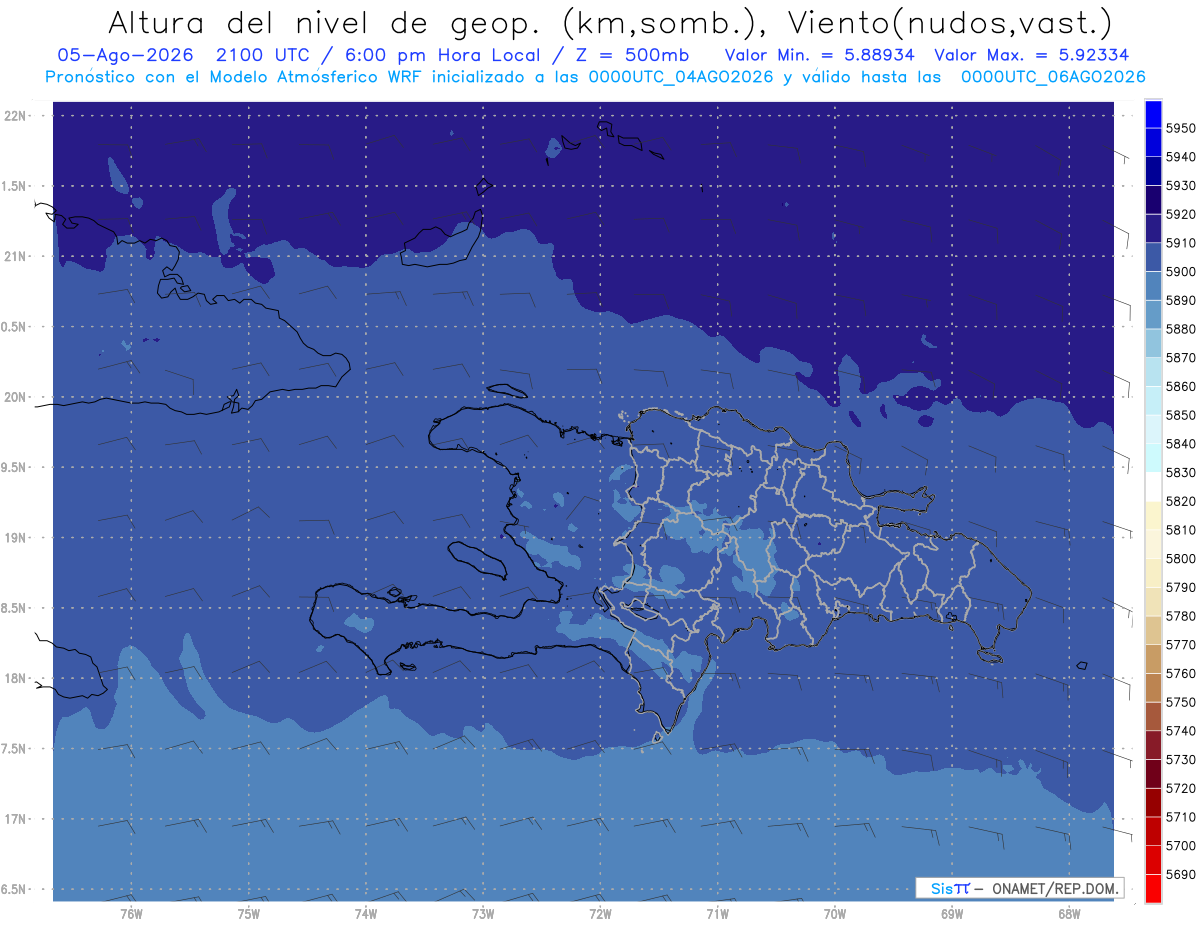The image size is (1200, 927).
Task: Click the "5690" colorbar value
Action: tap(1180, 874)
